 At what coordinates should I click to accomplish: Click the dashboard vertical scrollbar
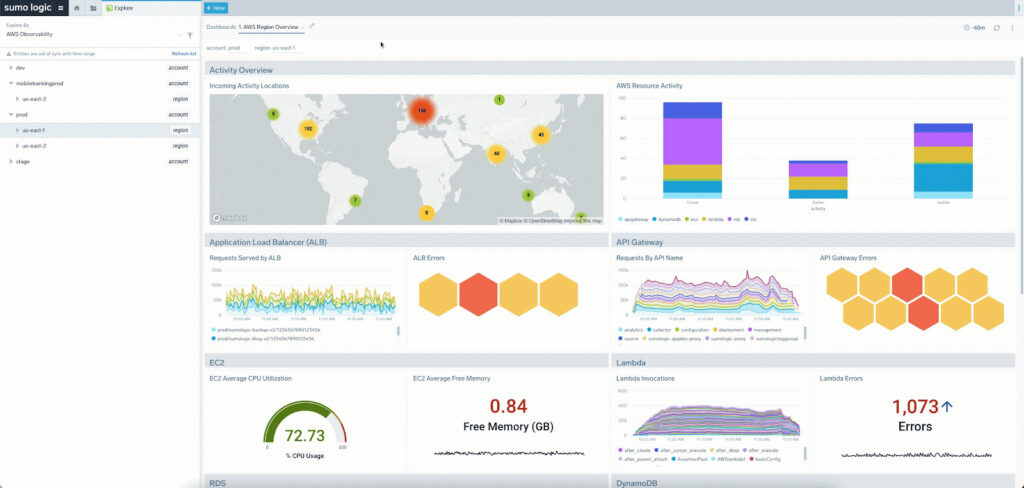click(1021, 173)
